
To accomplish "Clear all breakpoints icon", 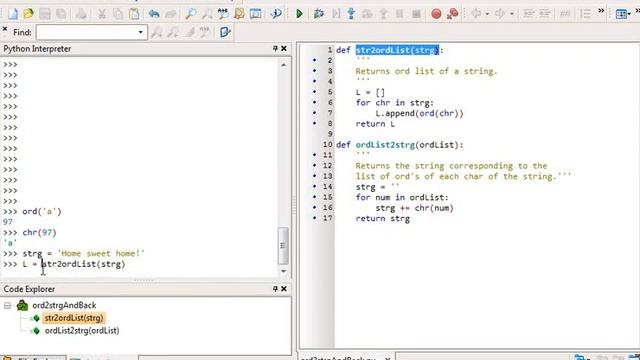I will pos(452,14).
